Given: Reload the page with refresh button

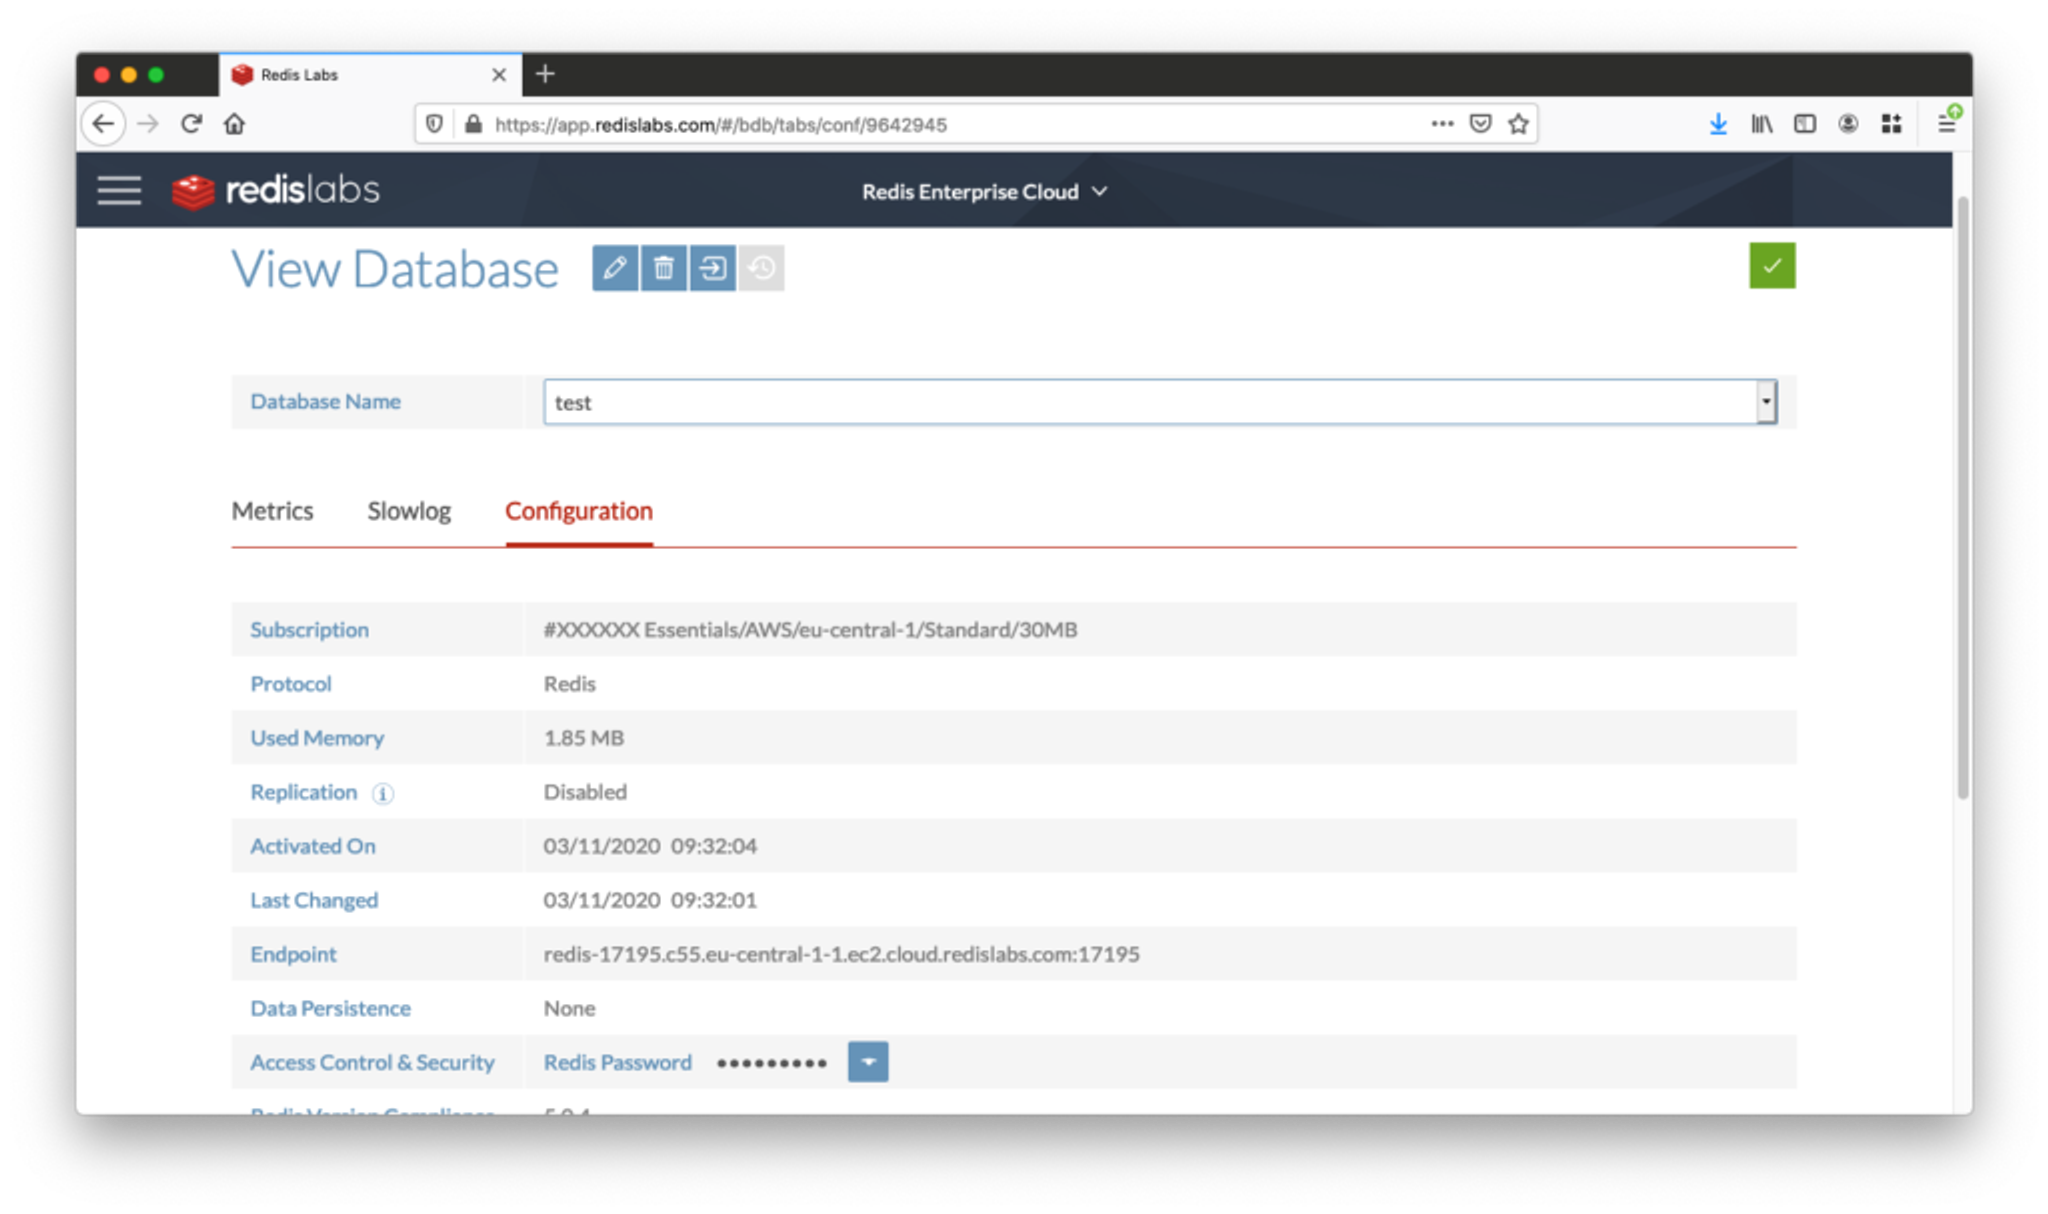Looking at the screenshot, I should coord(191,124).
